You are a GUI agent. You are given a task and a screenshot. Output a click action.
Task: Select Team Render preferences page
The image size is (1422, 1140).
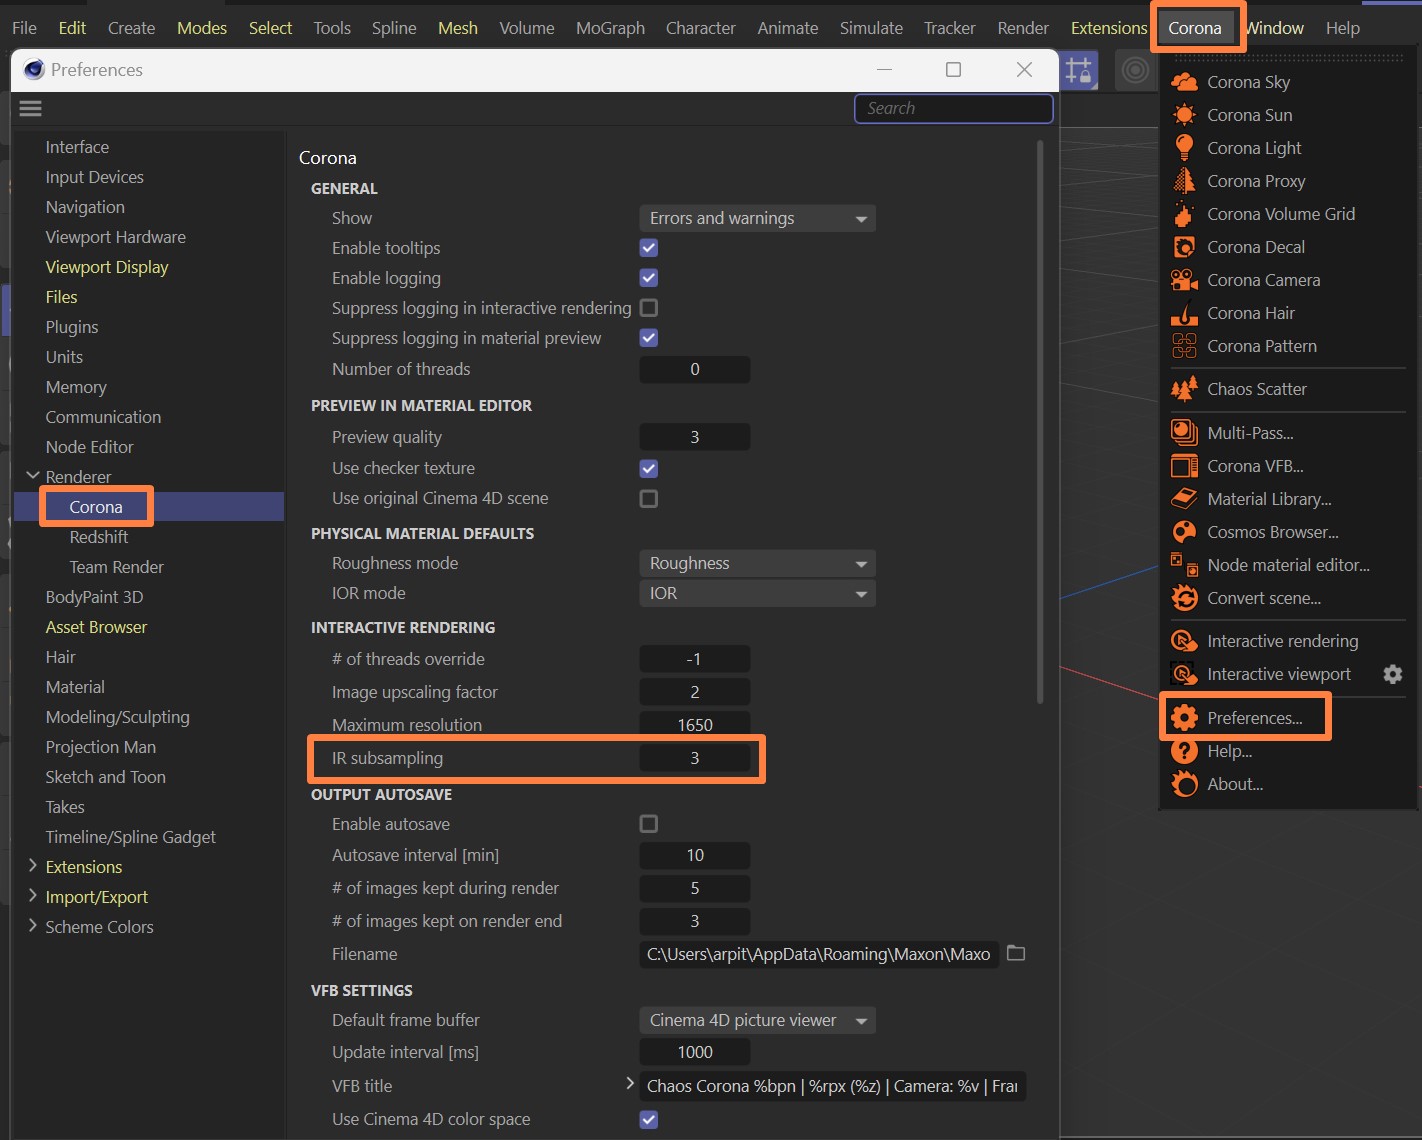[x=116, y=567]
